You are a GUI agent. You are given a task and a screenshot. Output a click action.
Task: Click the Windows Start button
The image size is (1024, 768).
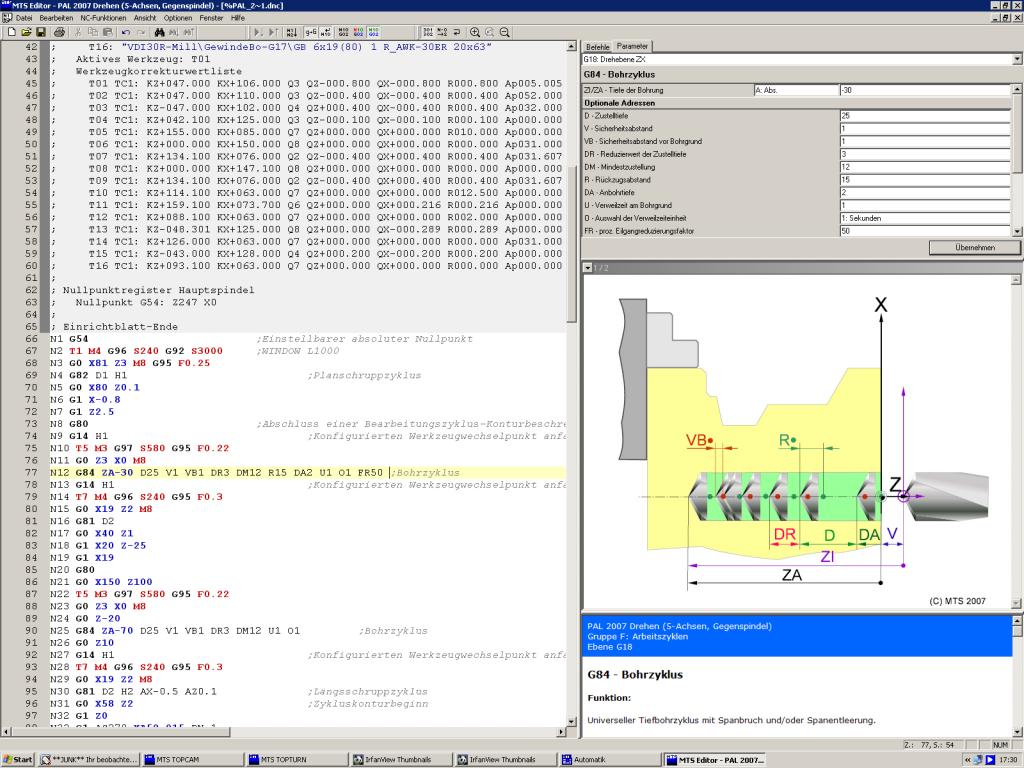click(x=18, y=760)
